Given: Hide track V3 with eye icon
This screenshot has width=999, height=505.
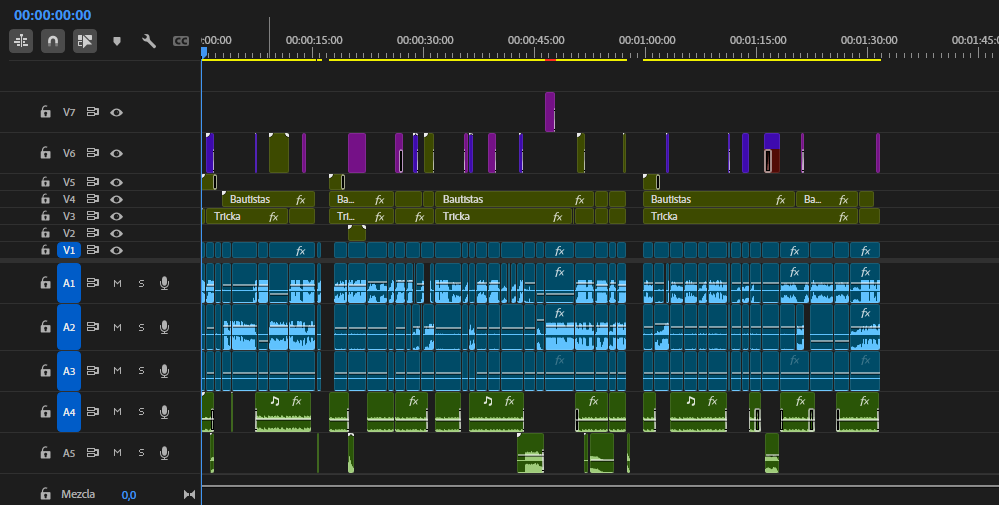Looking at the screenshot, I should pos(116,216).
